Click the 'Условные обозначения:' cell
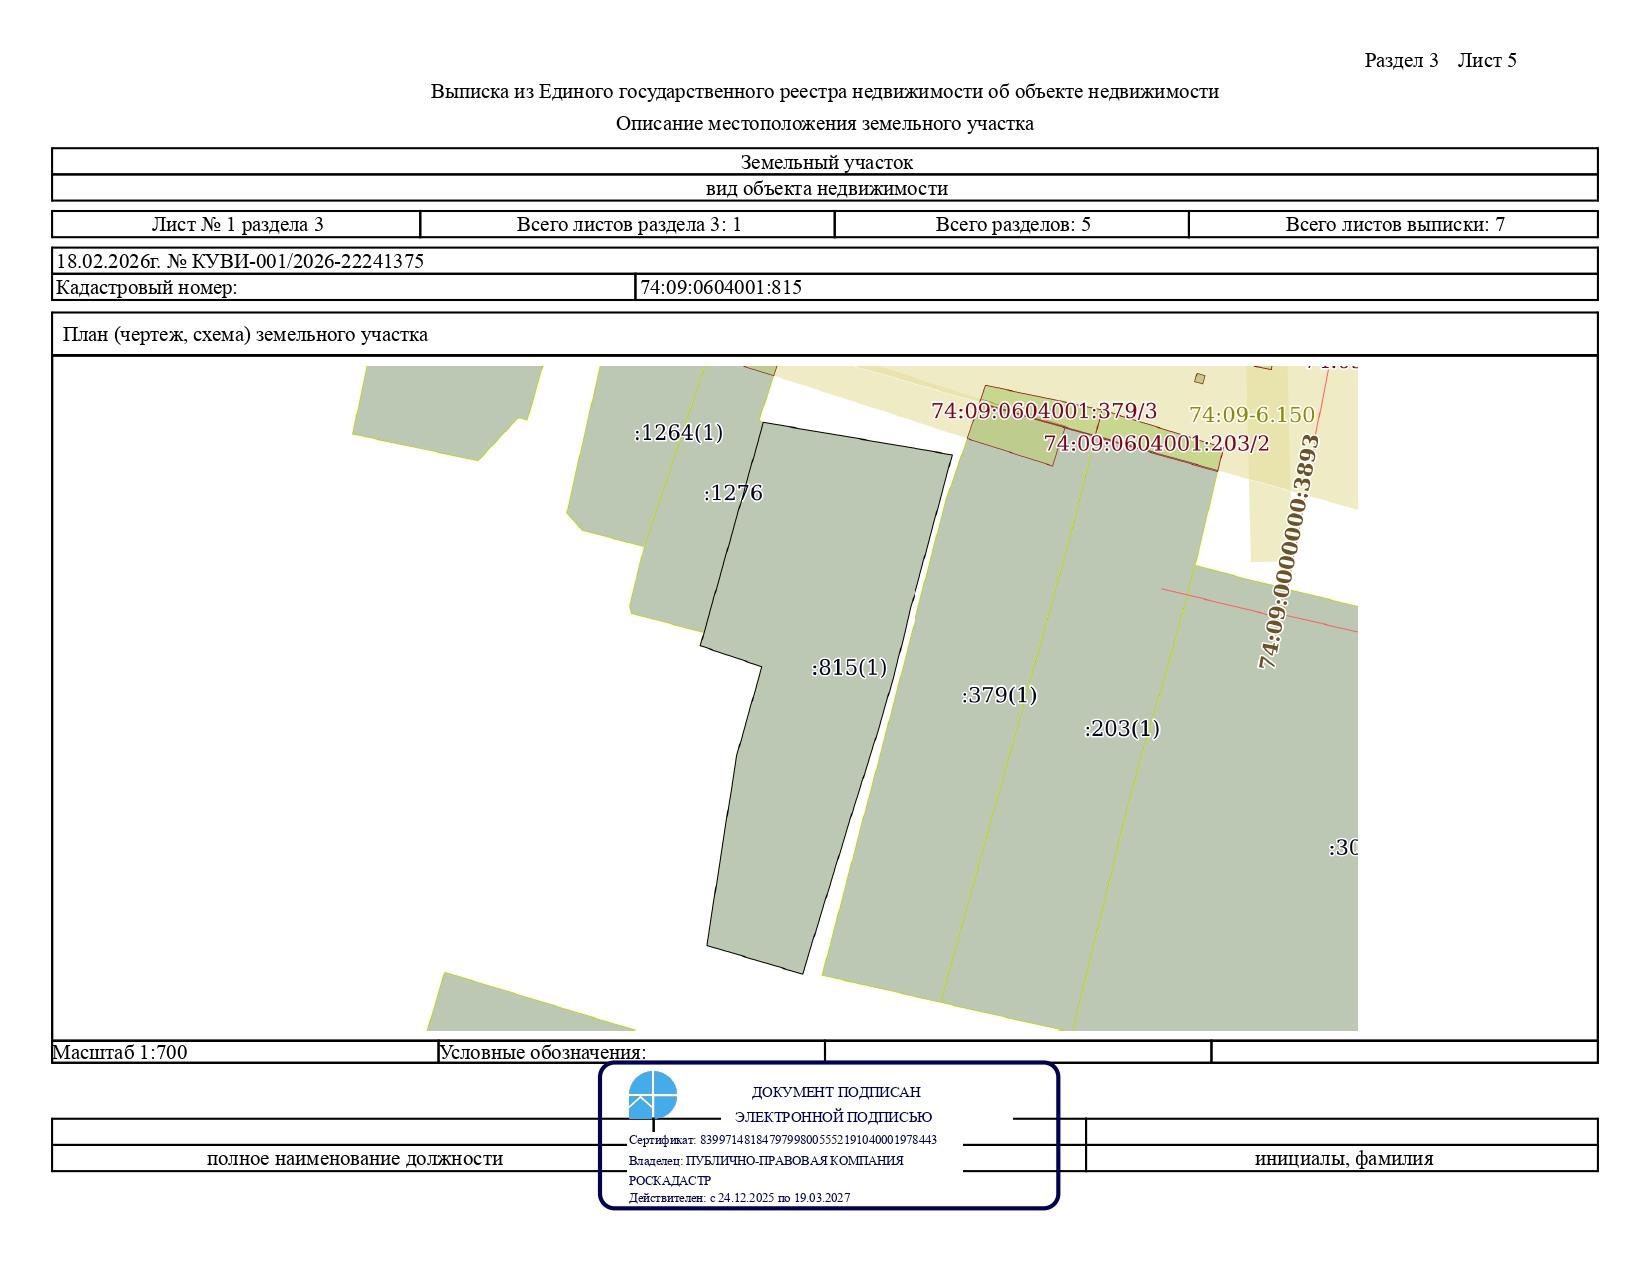Screen dimensions: 1650x1275 click(631, 1052)
